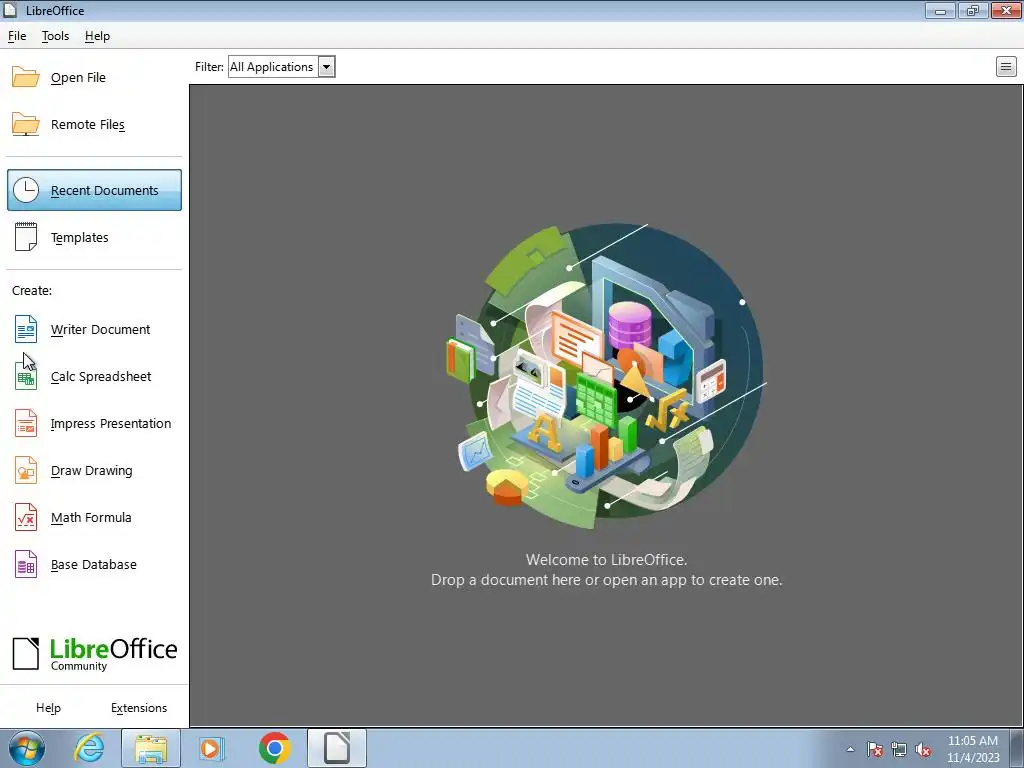Click the taskbar clock showing 11:05 AM
This screenshot has width=1024, height=768.
pyautogui.click(x=973, y=749)
